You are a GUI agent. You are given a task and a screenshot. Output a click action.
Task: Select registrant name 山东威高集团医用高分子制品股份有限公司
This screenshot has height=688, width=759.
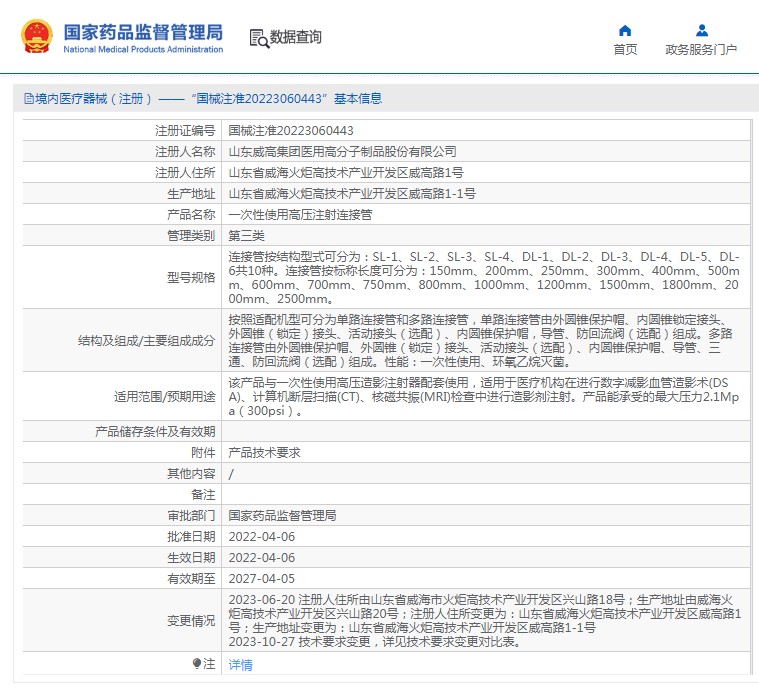click(343, 152)
